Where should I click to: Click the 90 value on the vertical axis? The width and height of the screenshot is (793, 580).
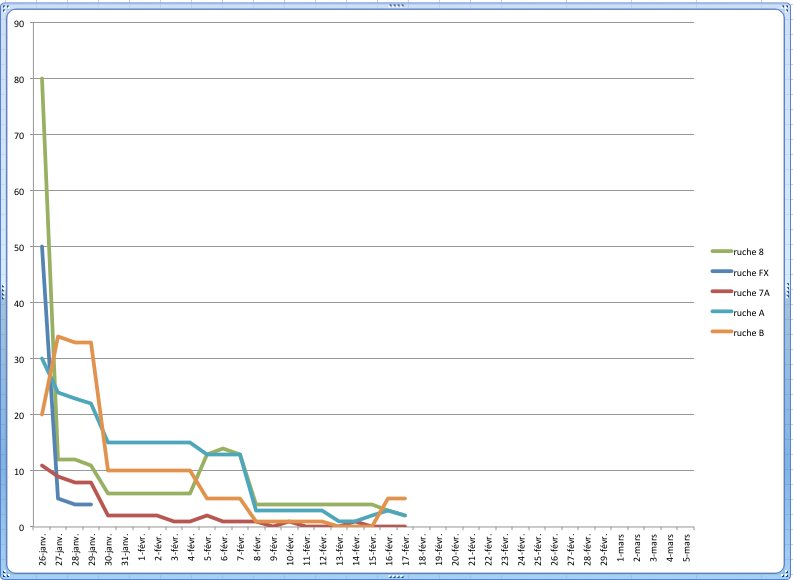(21, 22)
